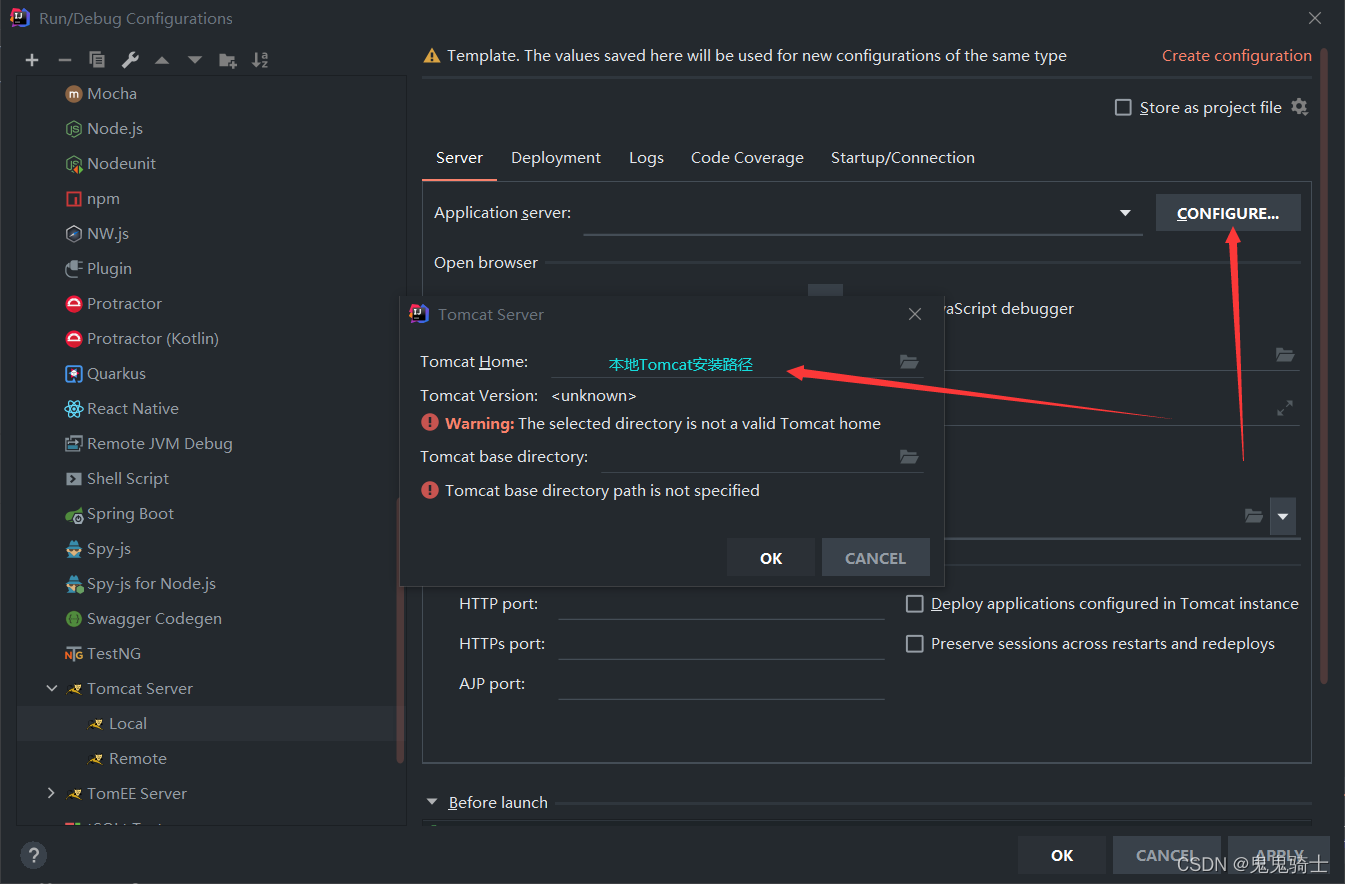The width and height of the screenshot is (1345, 884).
Task: Click HTTP port input field
Action: click(x=721, y=603)
